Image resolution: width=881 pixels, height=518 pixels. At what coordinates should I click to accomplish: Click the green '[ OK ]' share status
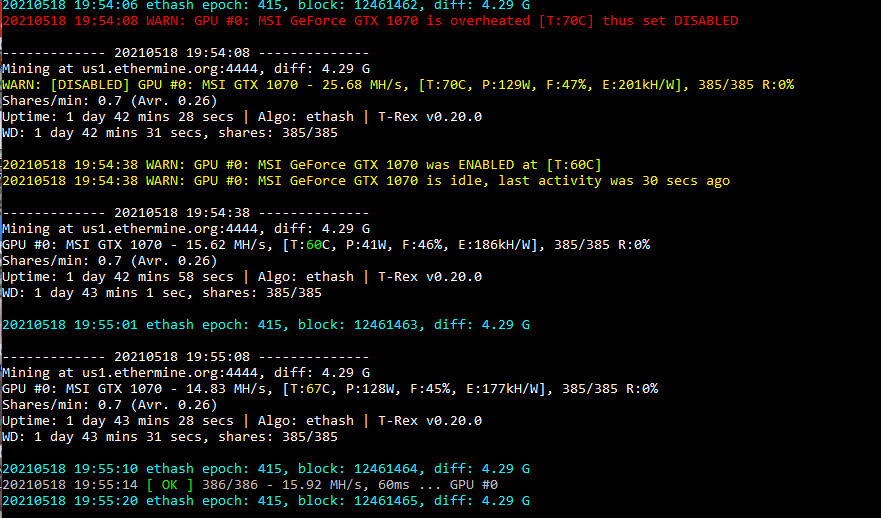tap(170, 485)
